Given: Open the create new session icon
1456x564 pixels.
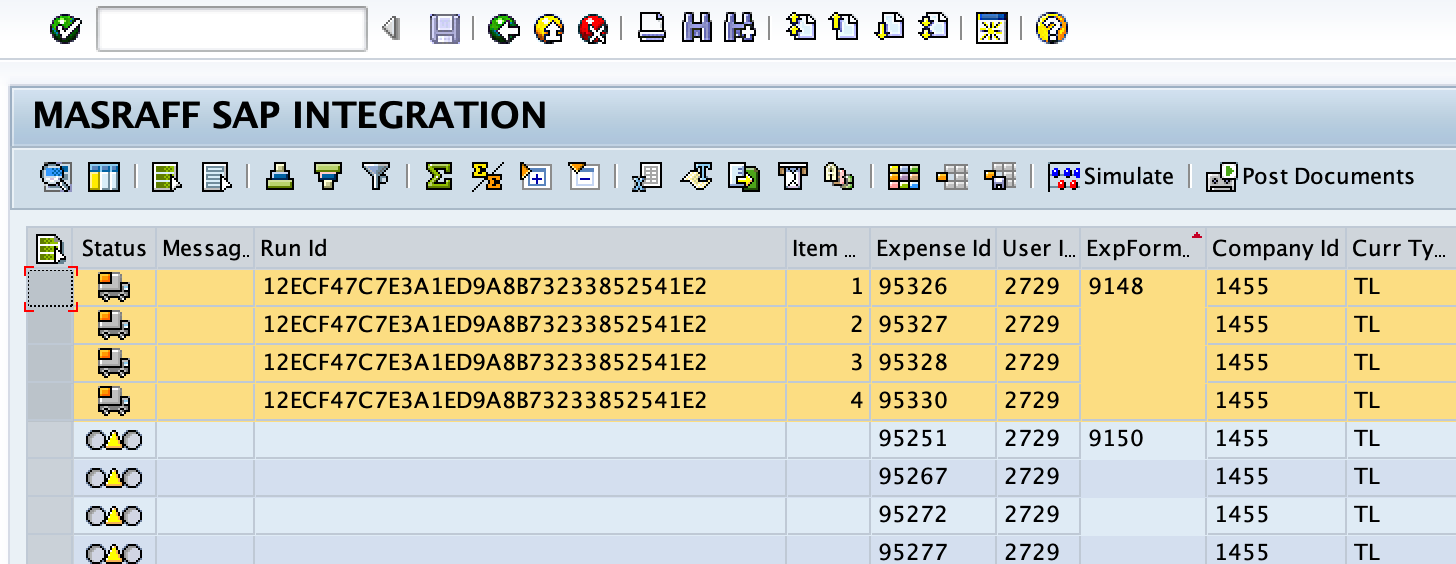Looking at the screenshot, I should (x=991, y=28).
